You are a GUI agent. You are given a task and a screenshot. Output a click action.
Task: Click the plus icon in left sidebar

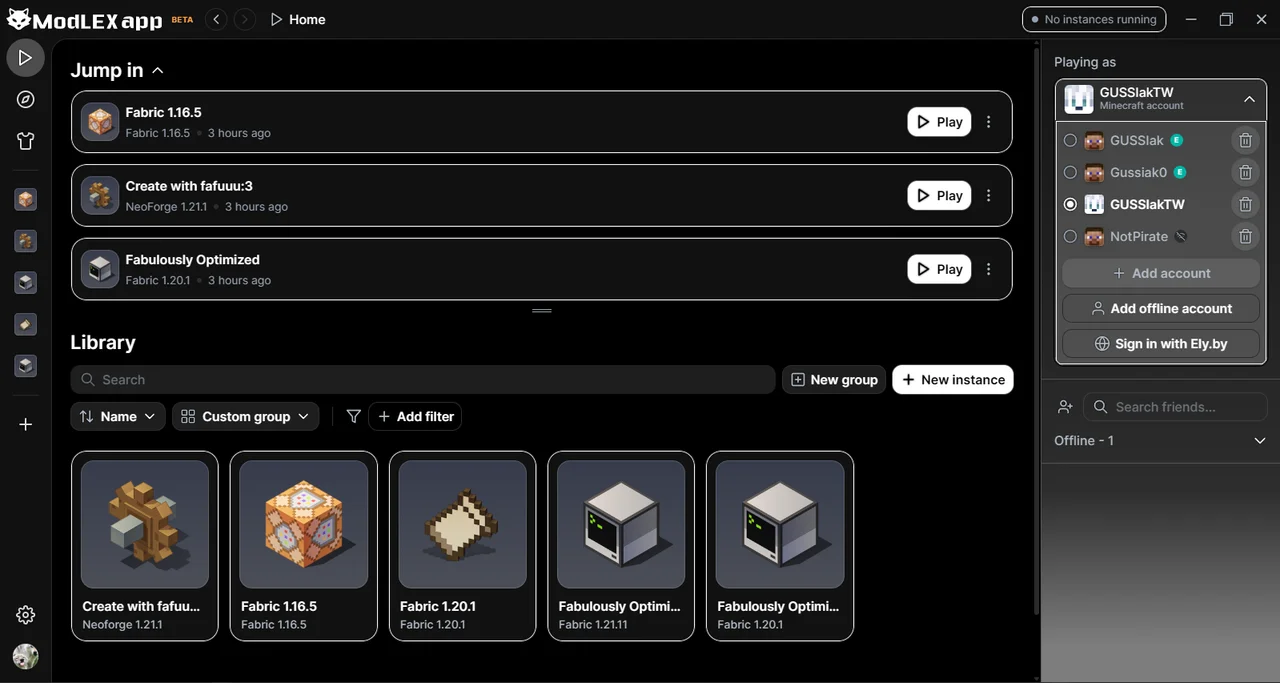click(26, 424)
